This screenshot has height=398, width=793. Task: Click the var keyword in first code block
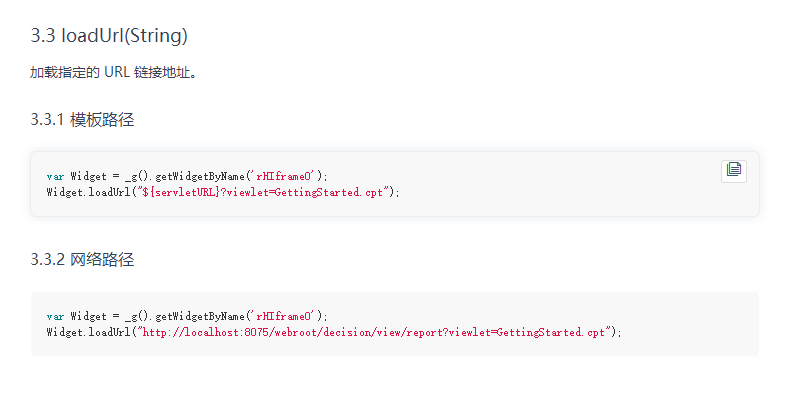click(x=55, y=176)
